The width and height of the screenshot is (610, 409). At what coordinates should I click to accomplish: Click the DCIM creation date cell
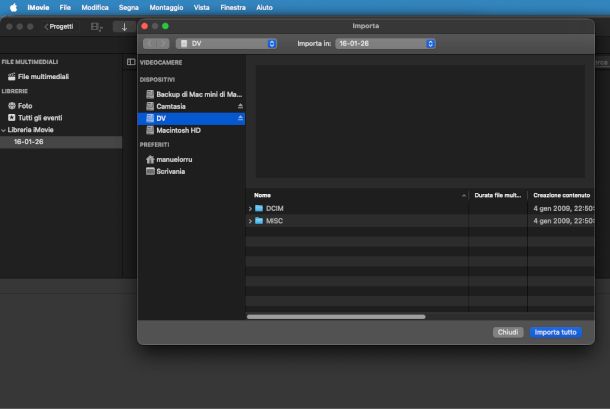point(563,209)
